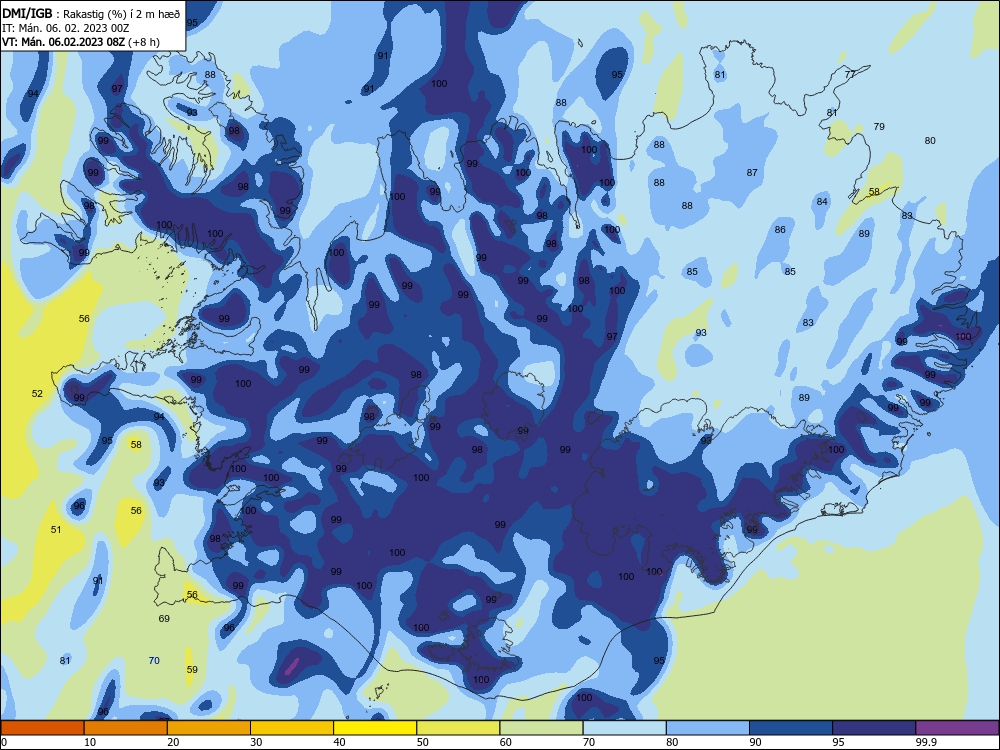Viewport: 1000px width, 750px height.
Task: Pick the 20–30 amber legend color band
Action: click(x=209, y=728)
